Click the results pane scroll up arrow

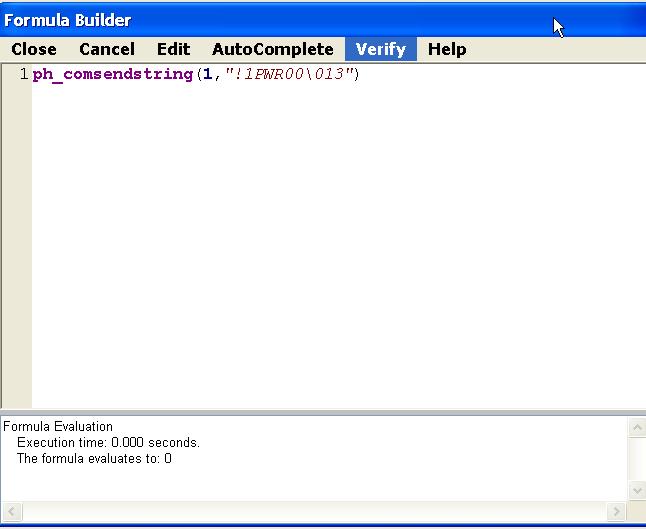click(637, 427)
